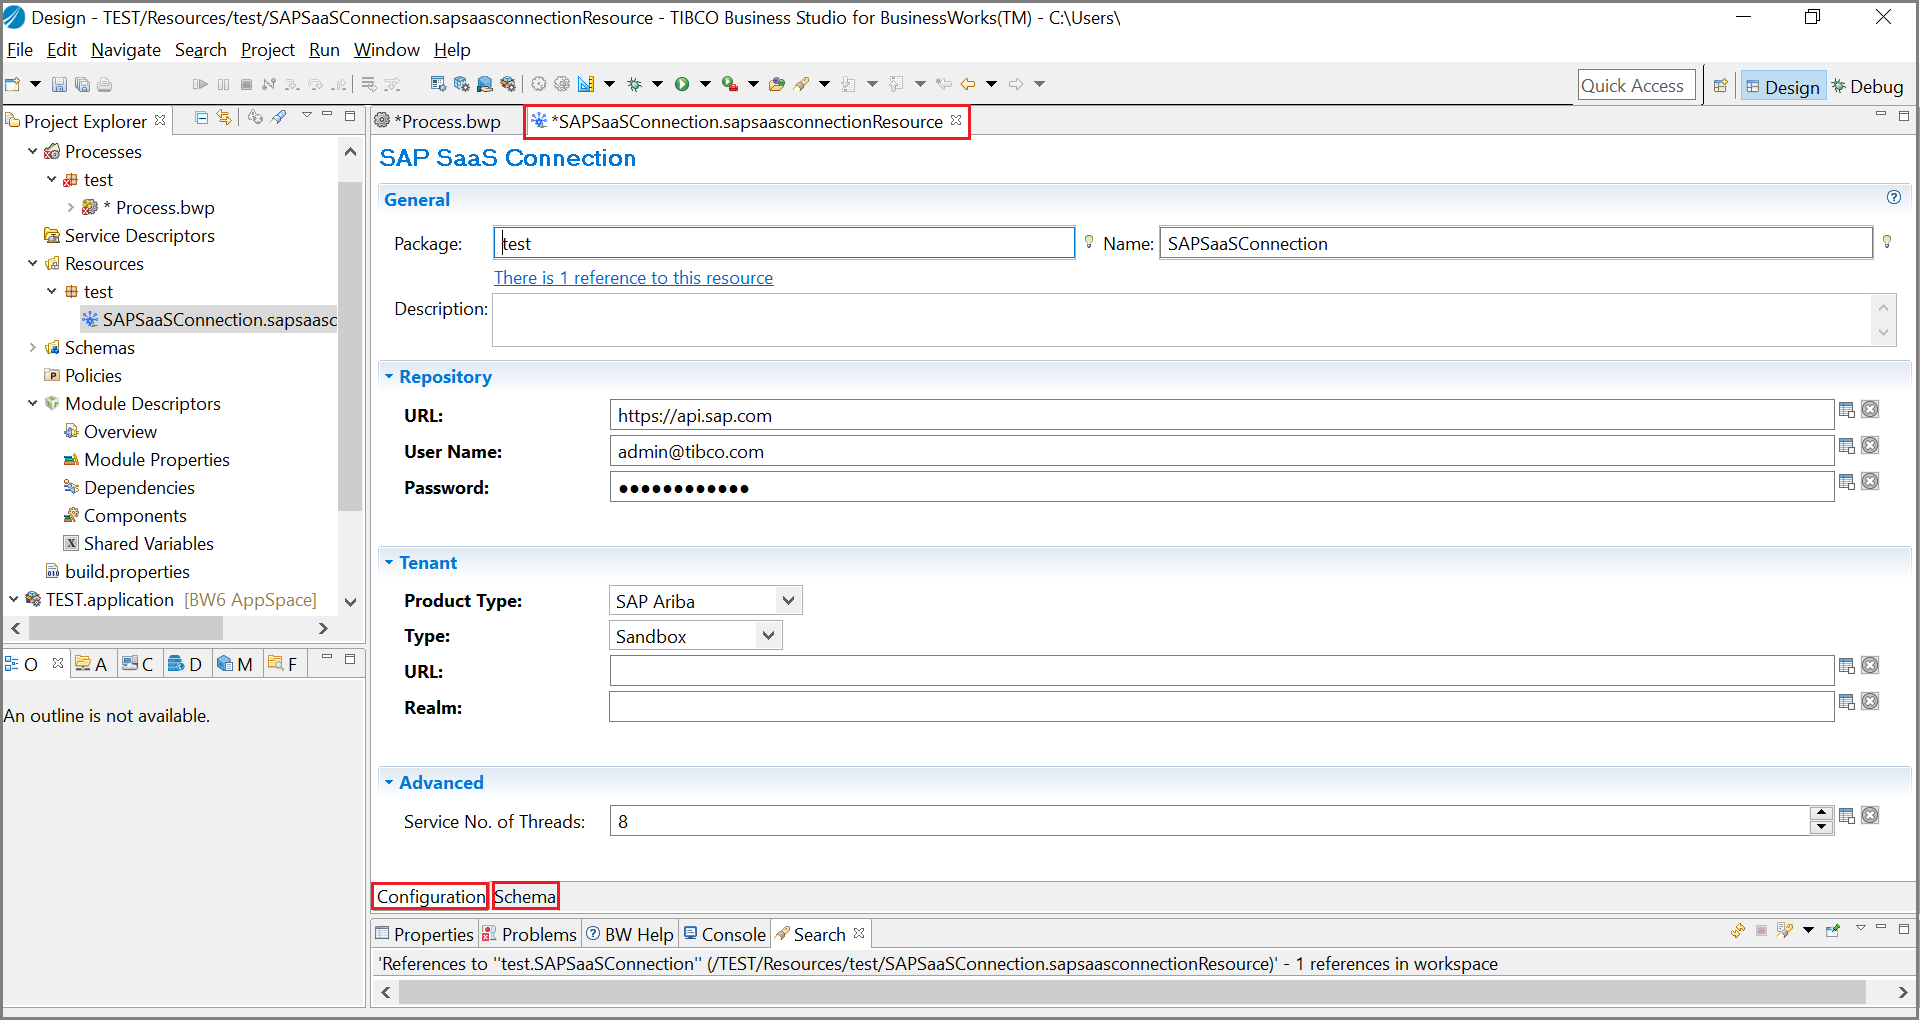
Task: Open module property picker for Realm field
Action: point(1847,702)
